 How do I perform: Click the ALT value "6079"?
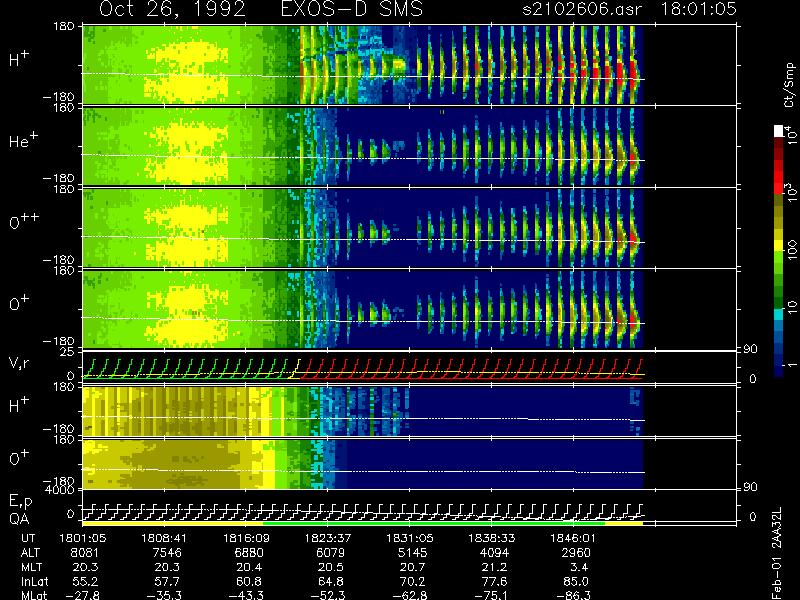[331, 553]
